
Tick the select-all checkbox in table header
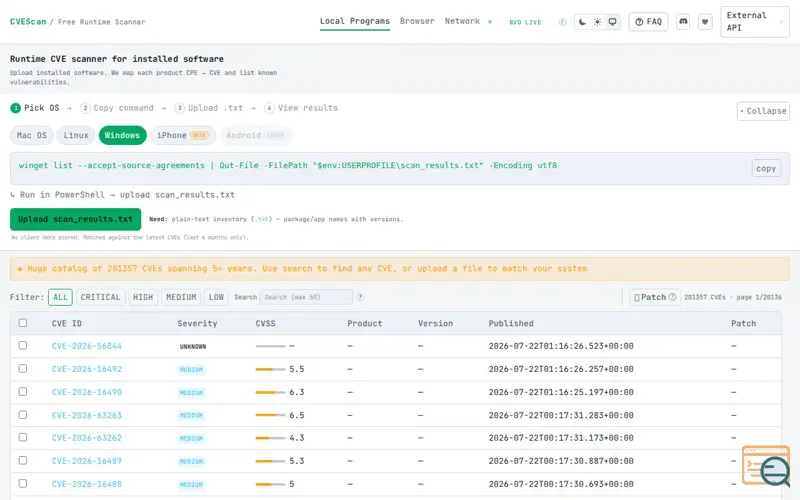click(x=22, y=323)
